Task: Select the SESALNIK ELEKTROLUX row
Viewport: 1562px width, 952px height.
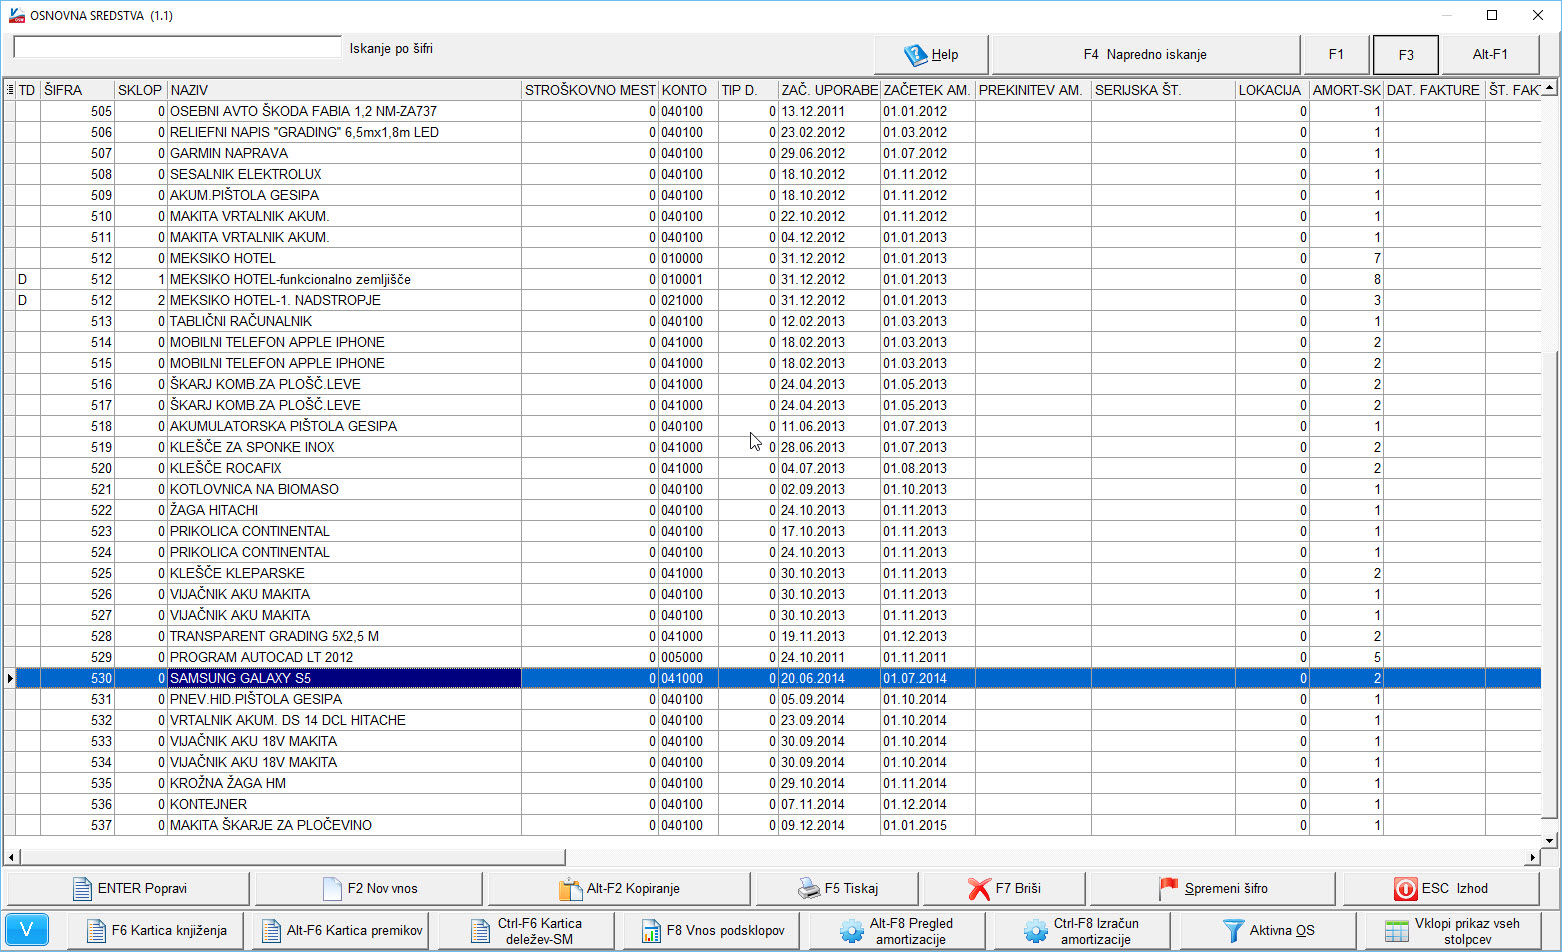Action: point(772,174)
